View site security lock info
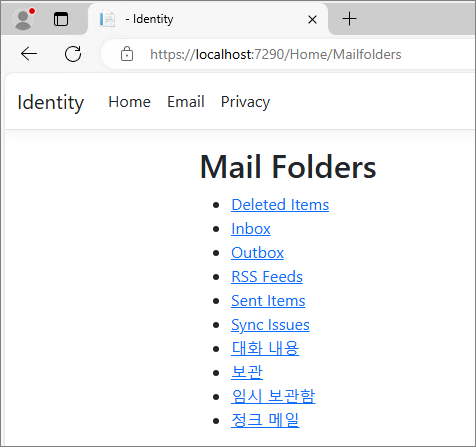Viewport: 476px width, 447px height. click(127, 54)
